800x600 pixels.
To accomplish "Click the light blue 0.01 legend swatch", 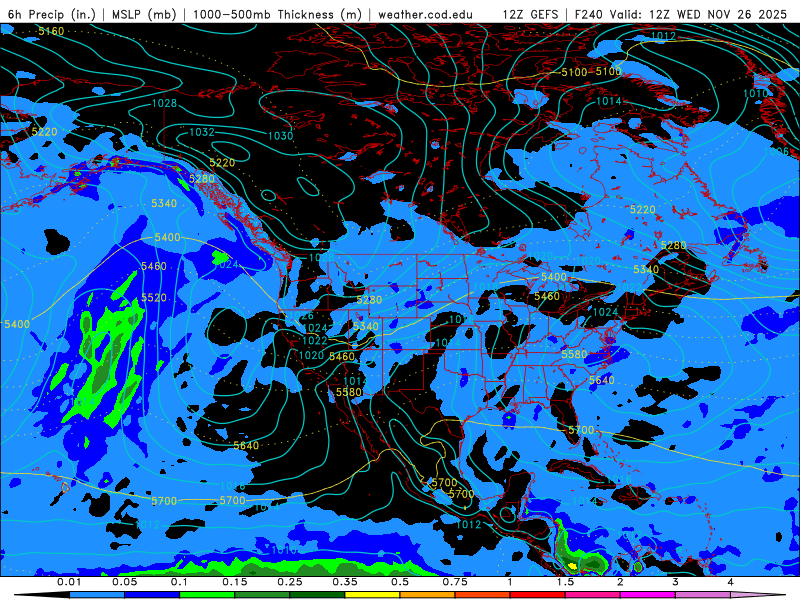I will click(x=97, y=595).
